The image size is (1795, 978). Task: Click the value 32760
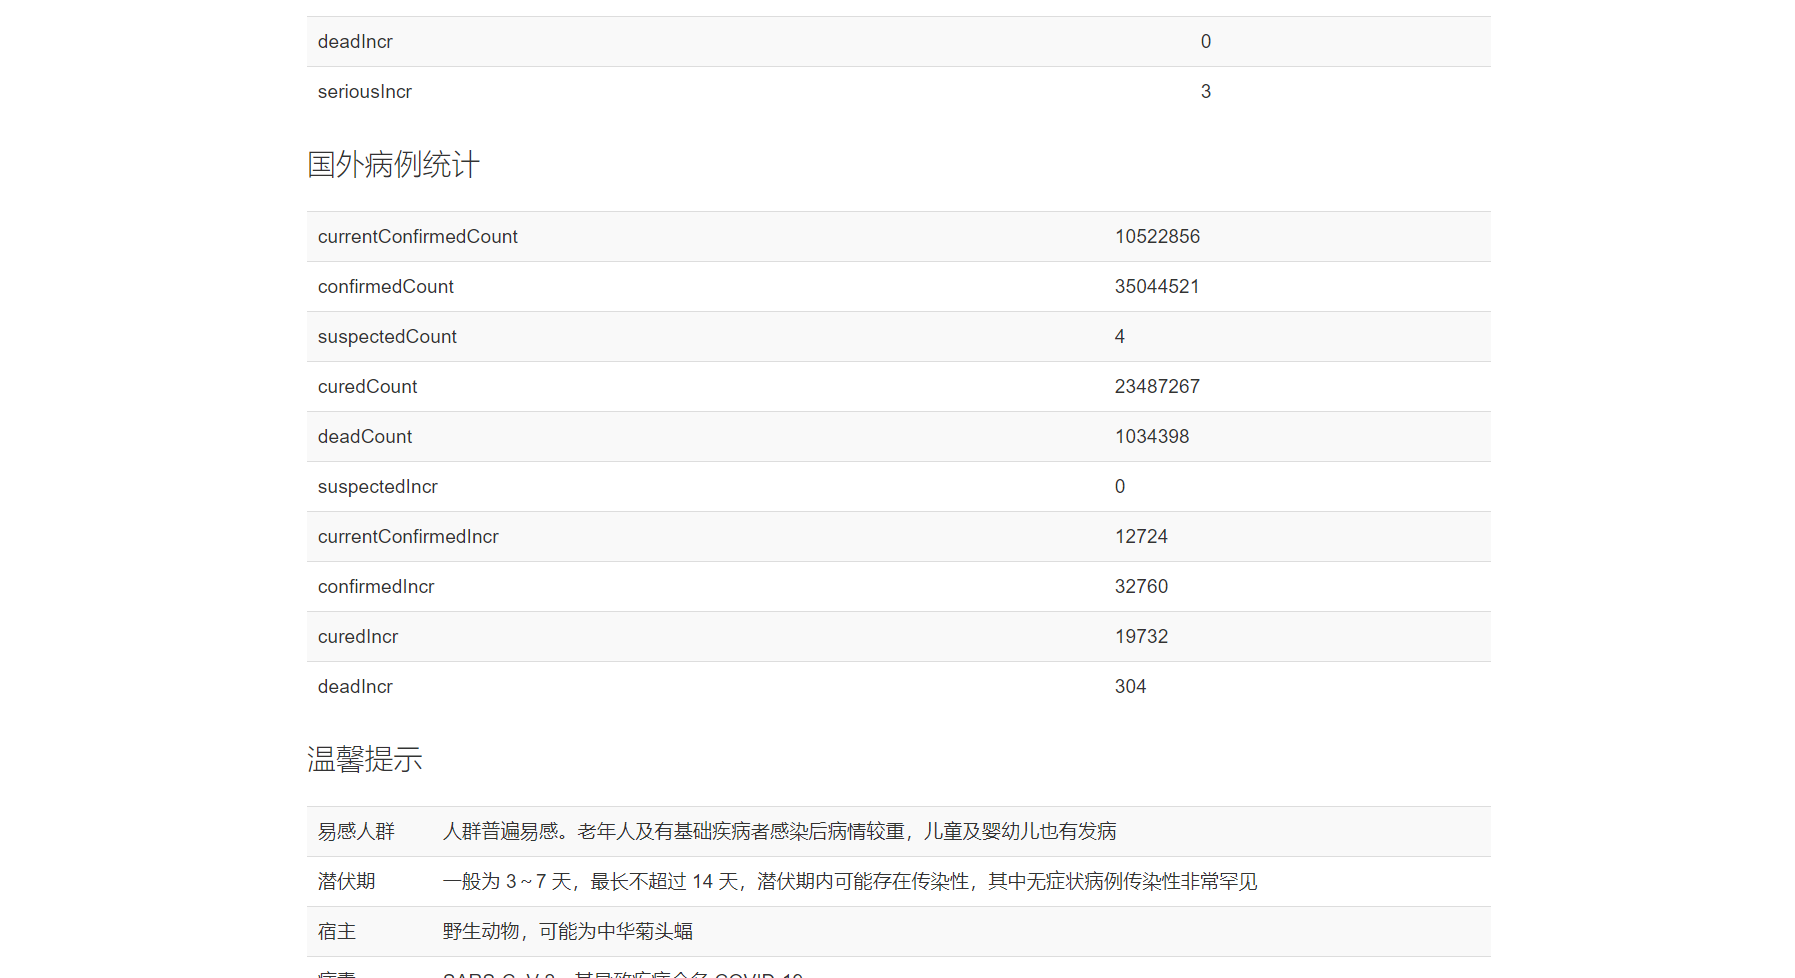coord(1141,587)
